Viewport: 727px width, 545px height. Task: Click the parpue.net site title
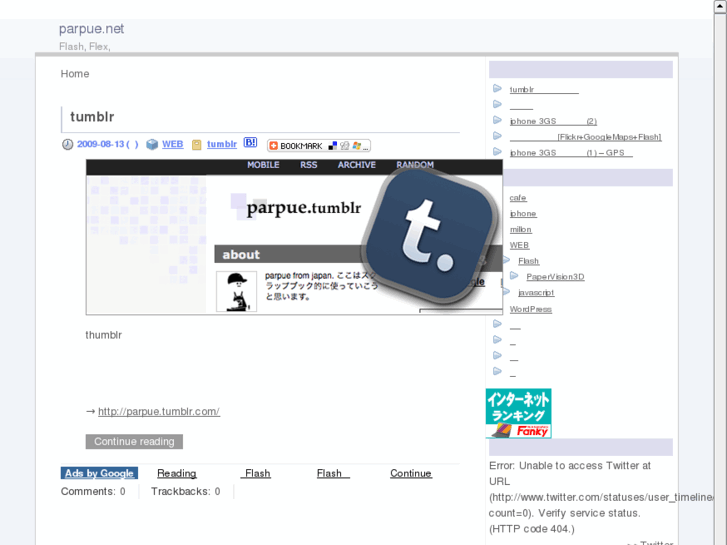(91, 29)
